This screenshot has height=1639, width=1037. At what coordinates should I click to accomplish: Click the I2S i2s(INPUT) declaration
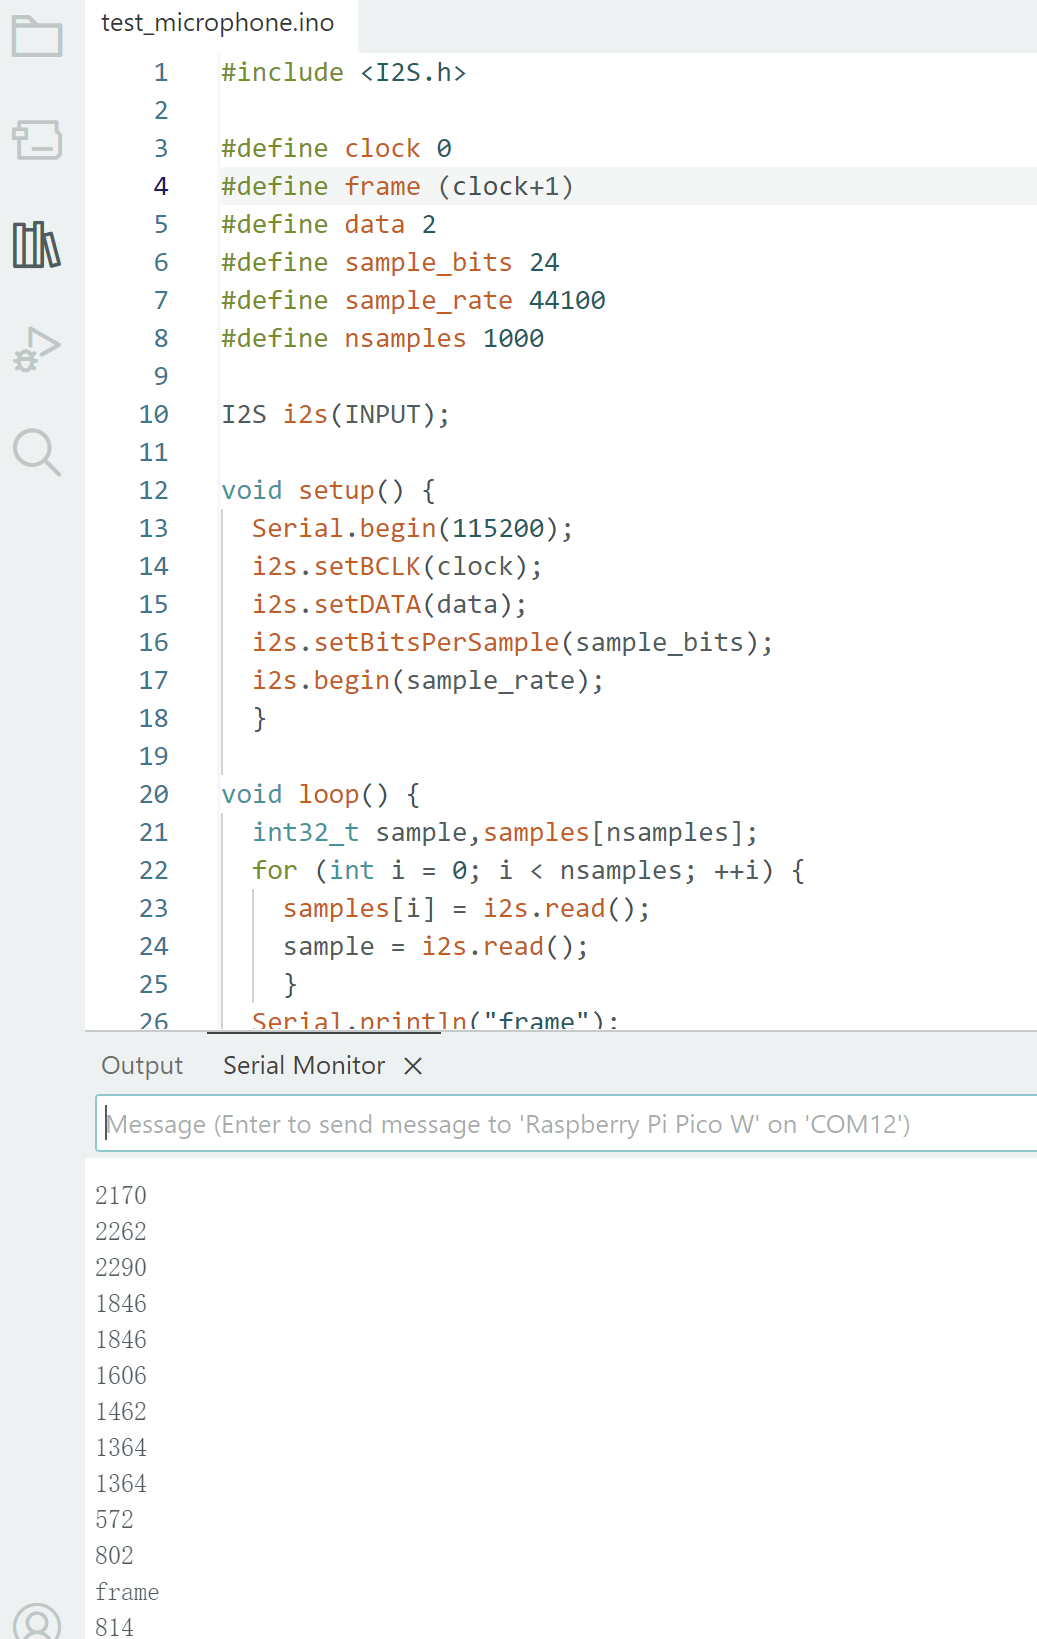[x=335, y=415]
